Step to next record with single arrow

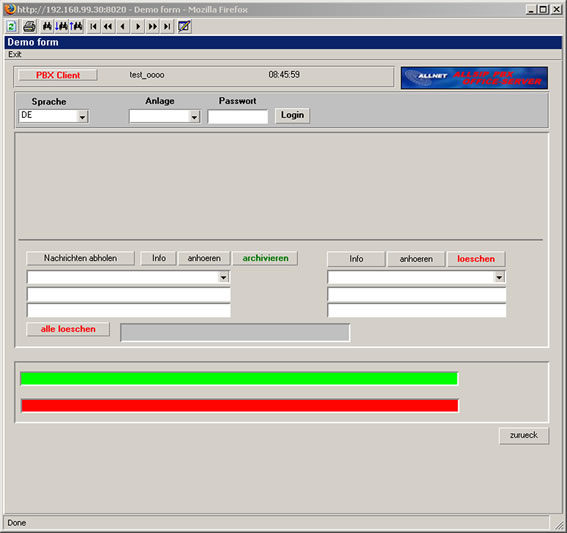tap(138, 26)
